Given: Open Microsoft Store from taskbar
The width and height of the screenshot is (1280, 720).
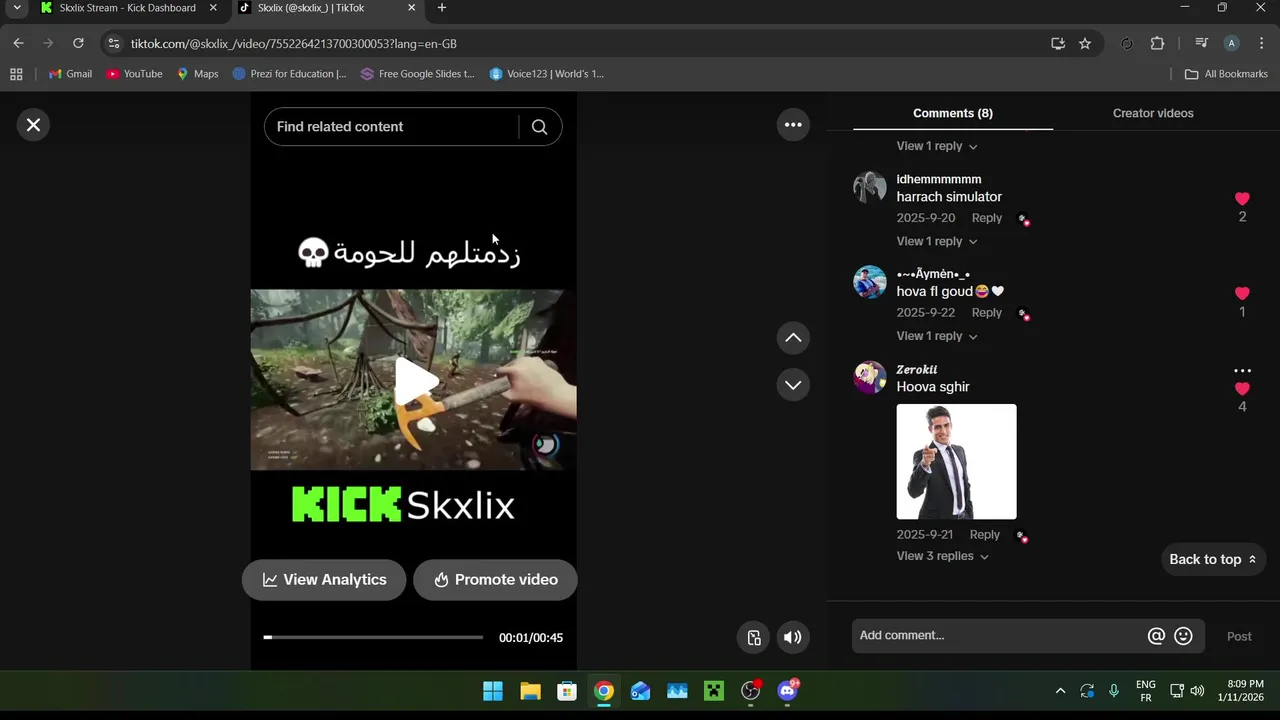Looking at the screenshot, I should coord(567,691).
